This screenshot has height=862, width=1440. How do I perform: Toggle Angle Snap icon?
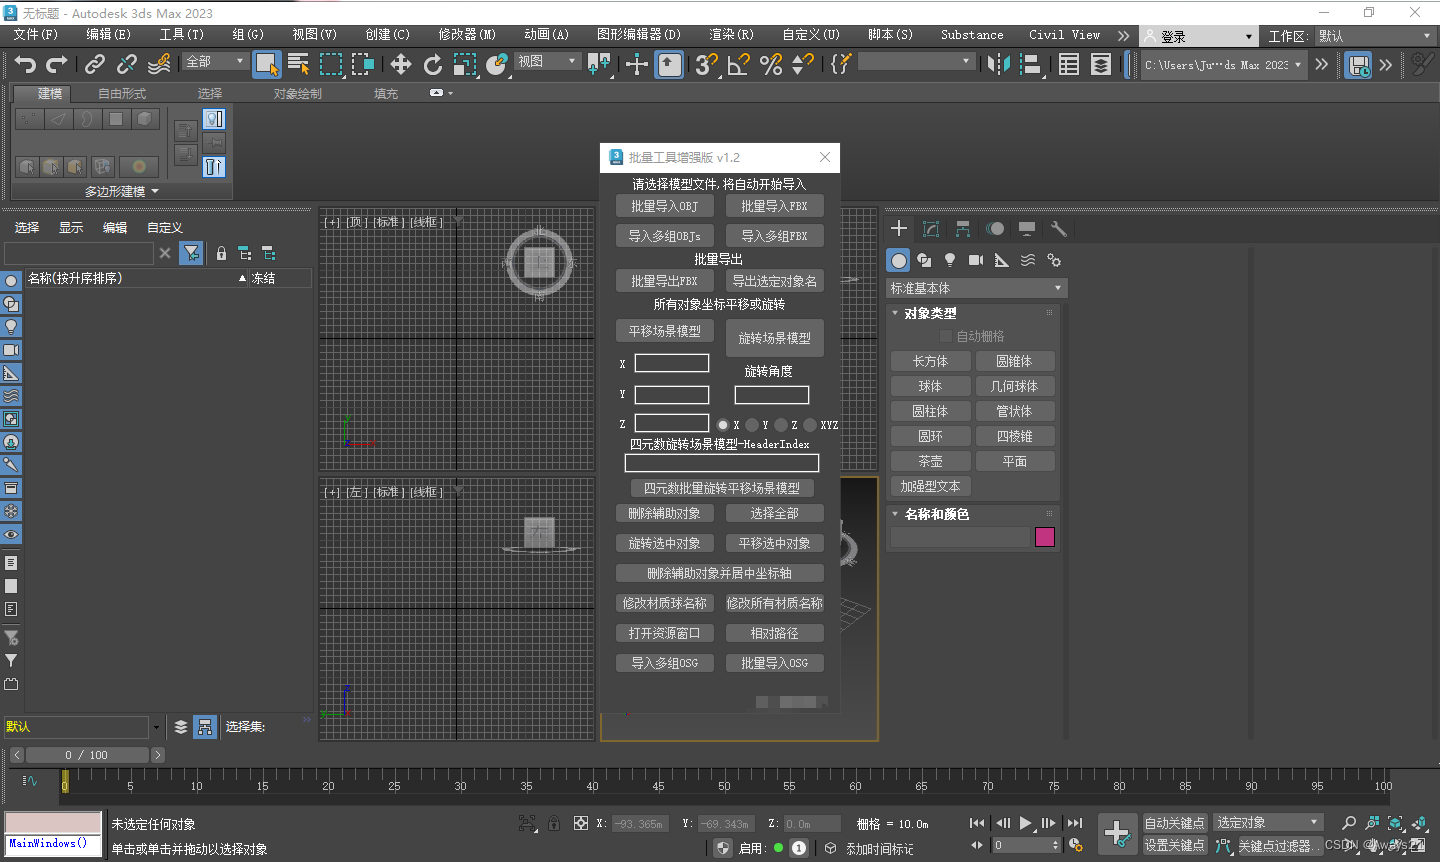[x=739, y=65]
